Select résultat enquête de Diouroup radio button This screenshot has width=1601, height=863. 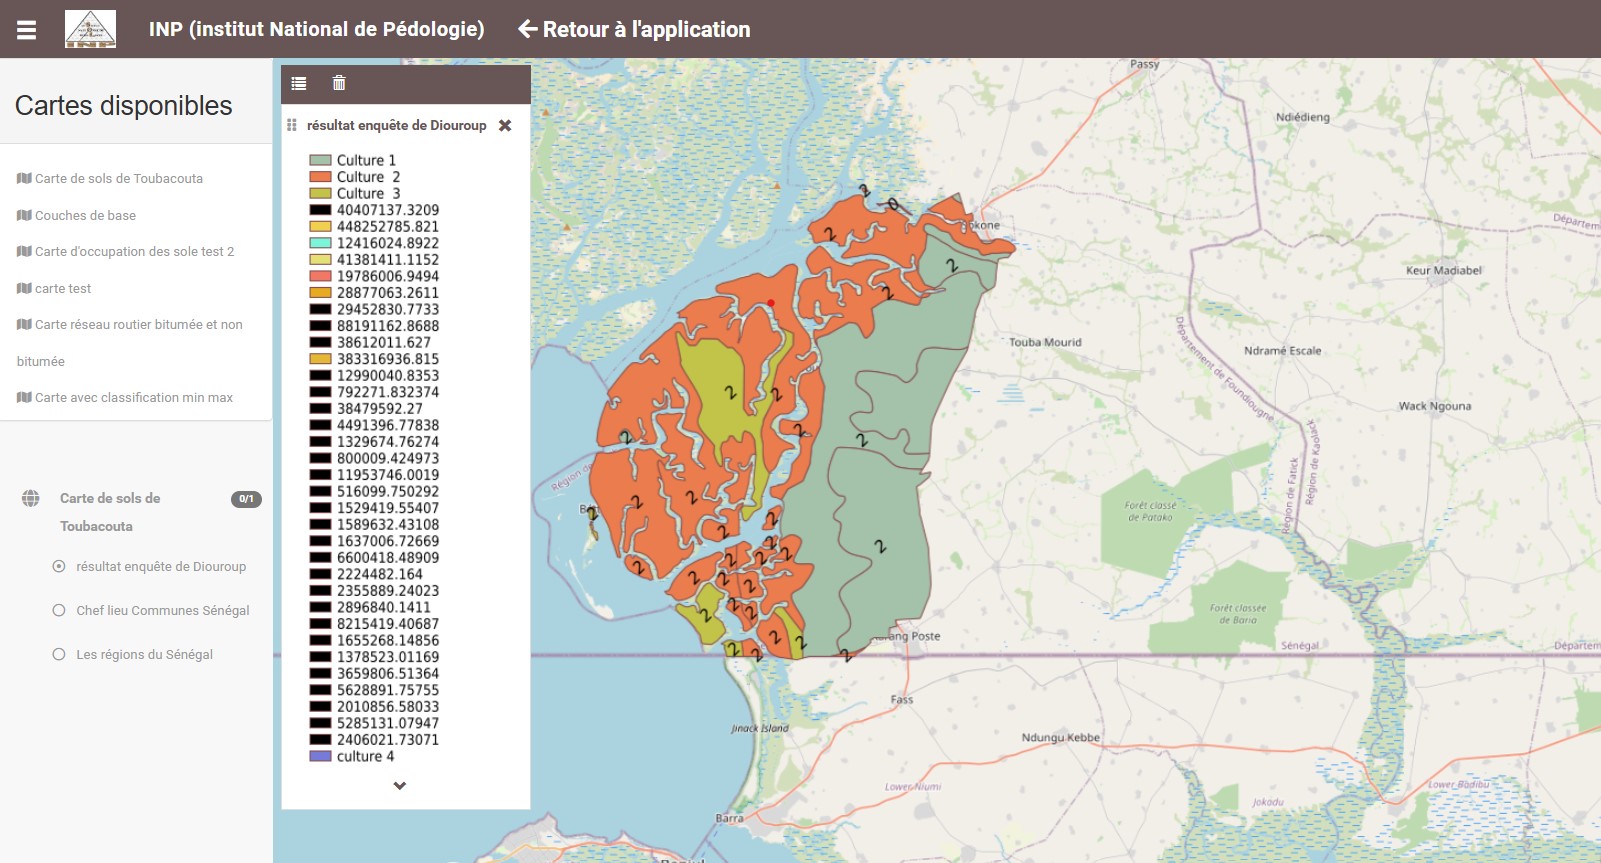[x=59, y=567]
